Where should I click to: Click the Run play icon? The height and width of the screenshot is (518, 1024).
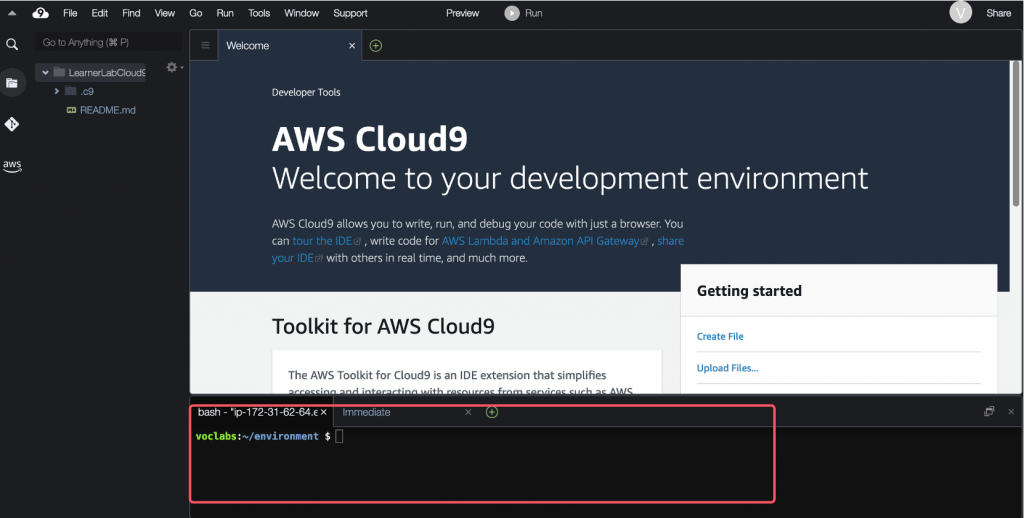click(512, 13)
